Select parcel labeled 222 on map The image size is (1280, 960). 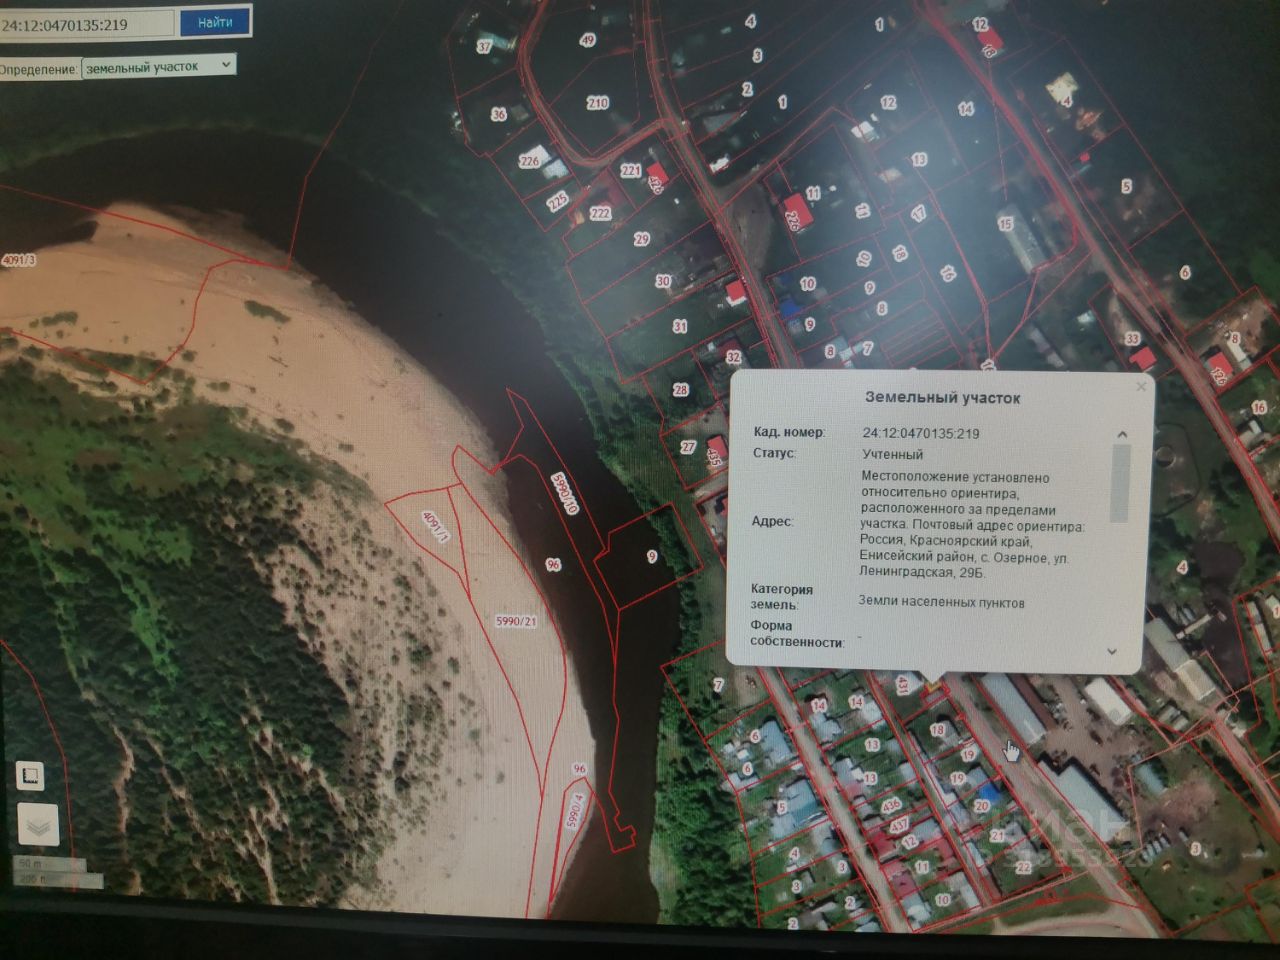point(600,213)
